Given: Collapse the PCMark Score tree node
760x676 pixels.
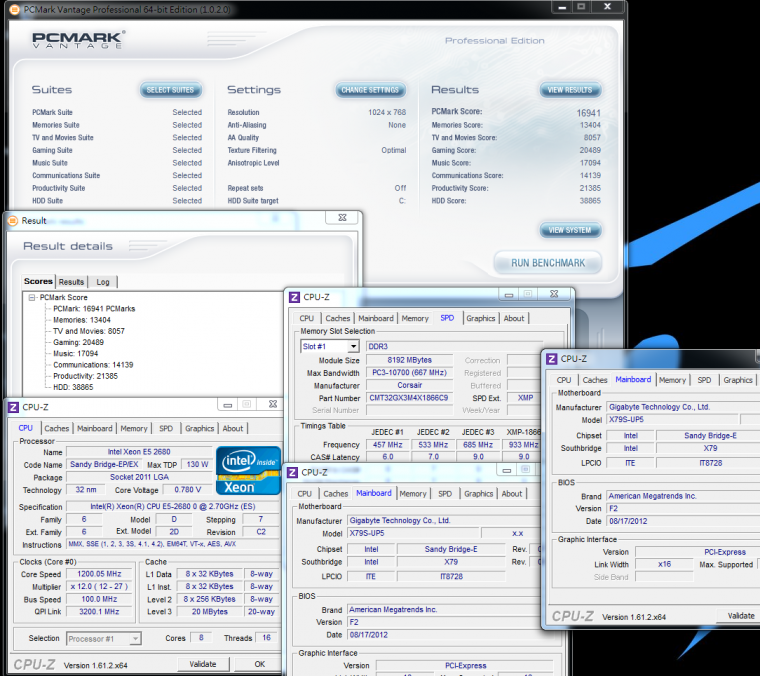Looking at the screenshot, I should pos(33,297).
